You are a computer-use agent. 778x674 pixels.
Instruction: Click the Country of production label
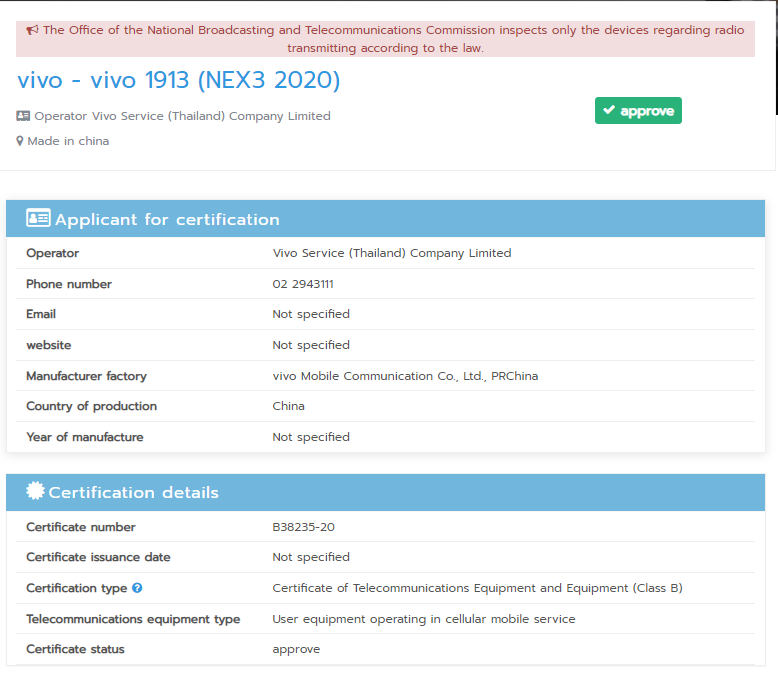click(91, 406)
